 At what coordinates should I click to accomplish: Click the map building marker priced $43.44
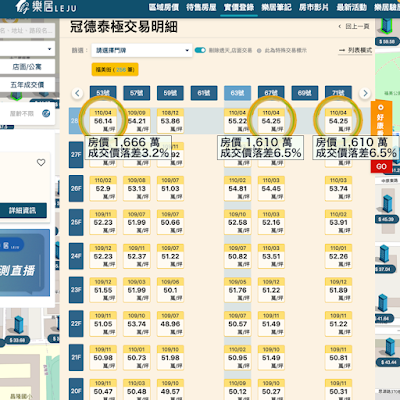pos(388,352)
